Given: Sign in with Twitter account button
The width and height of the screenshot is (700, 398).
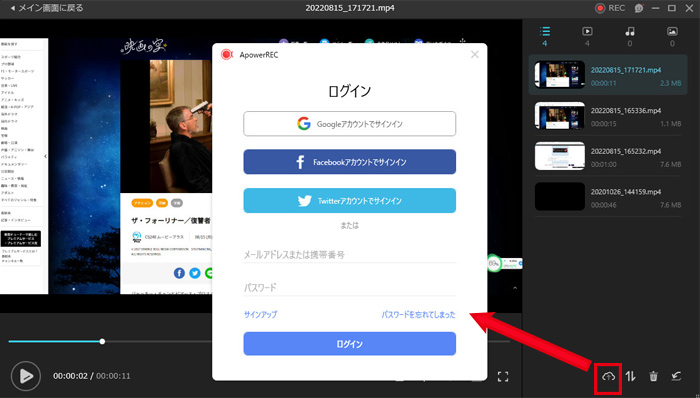Looking at the screenshot, I should click(350, 201).
